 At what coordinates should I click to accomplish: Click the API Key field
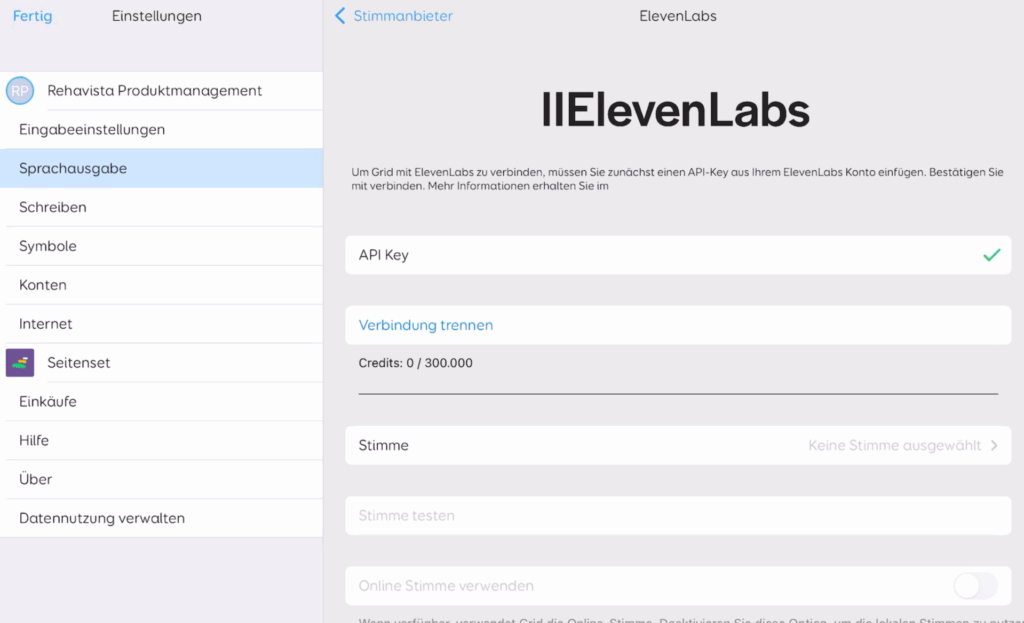click(x=678, y=255)
